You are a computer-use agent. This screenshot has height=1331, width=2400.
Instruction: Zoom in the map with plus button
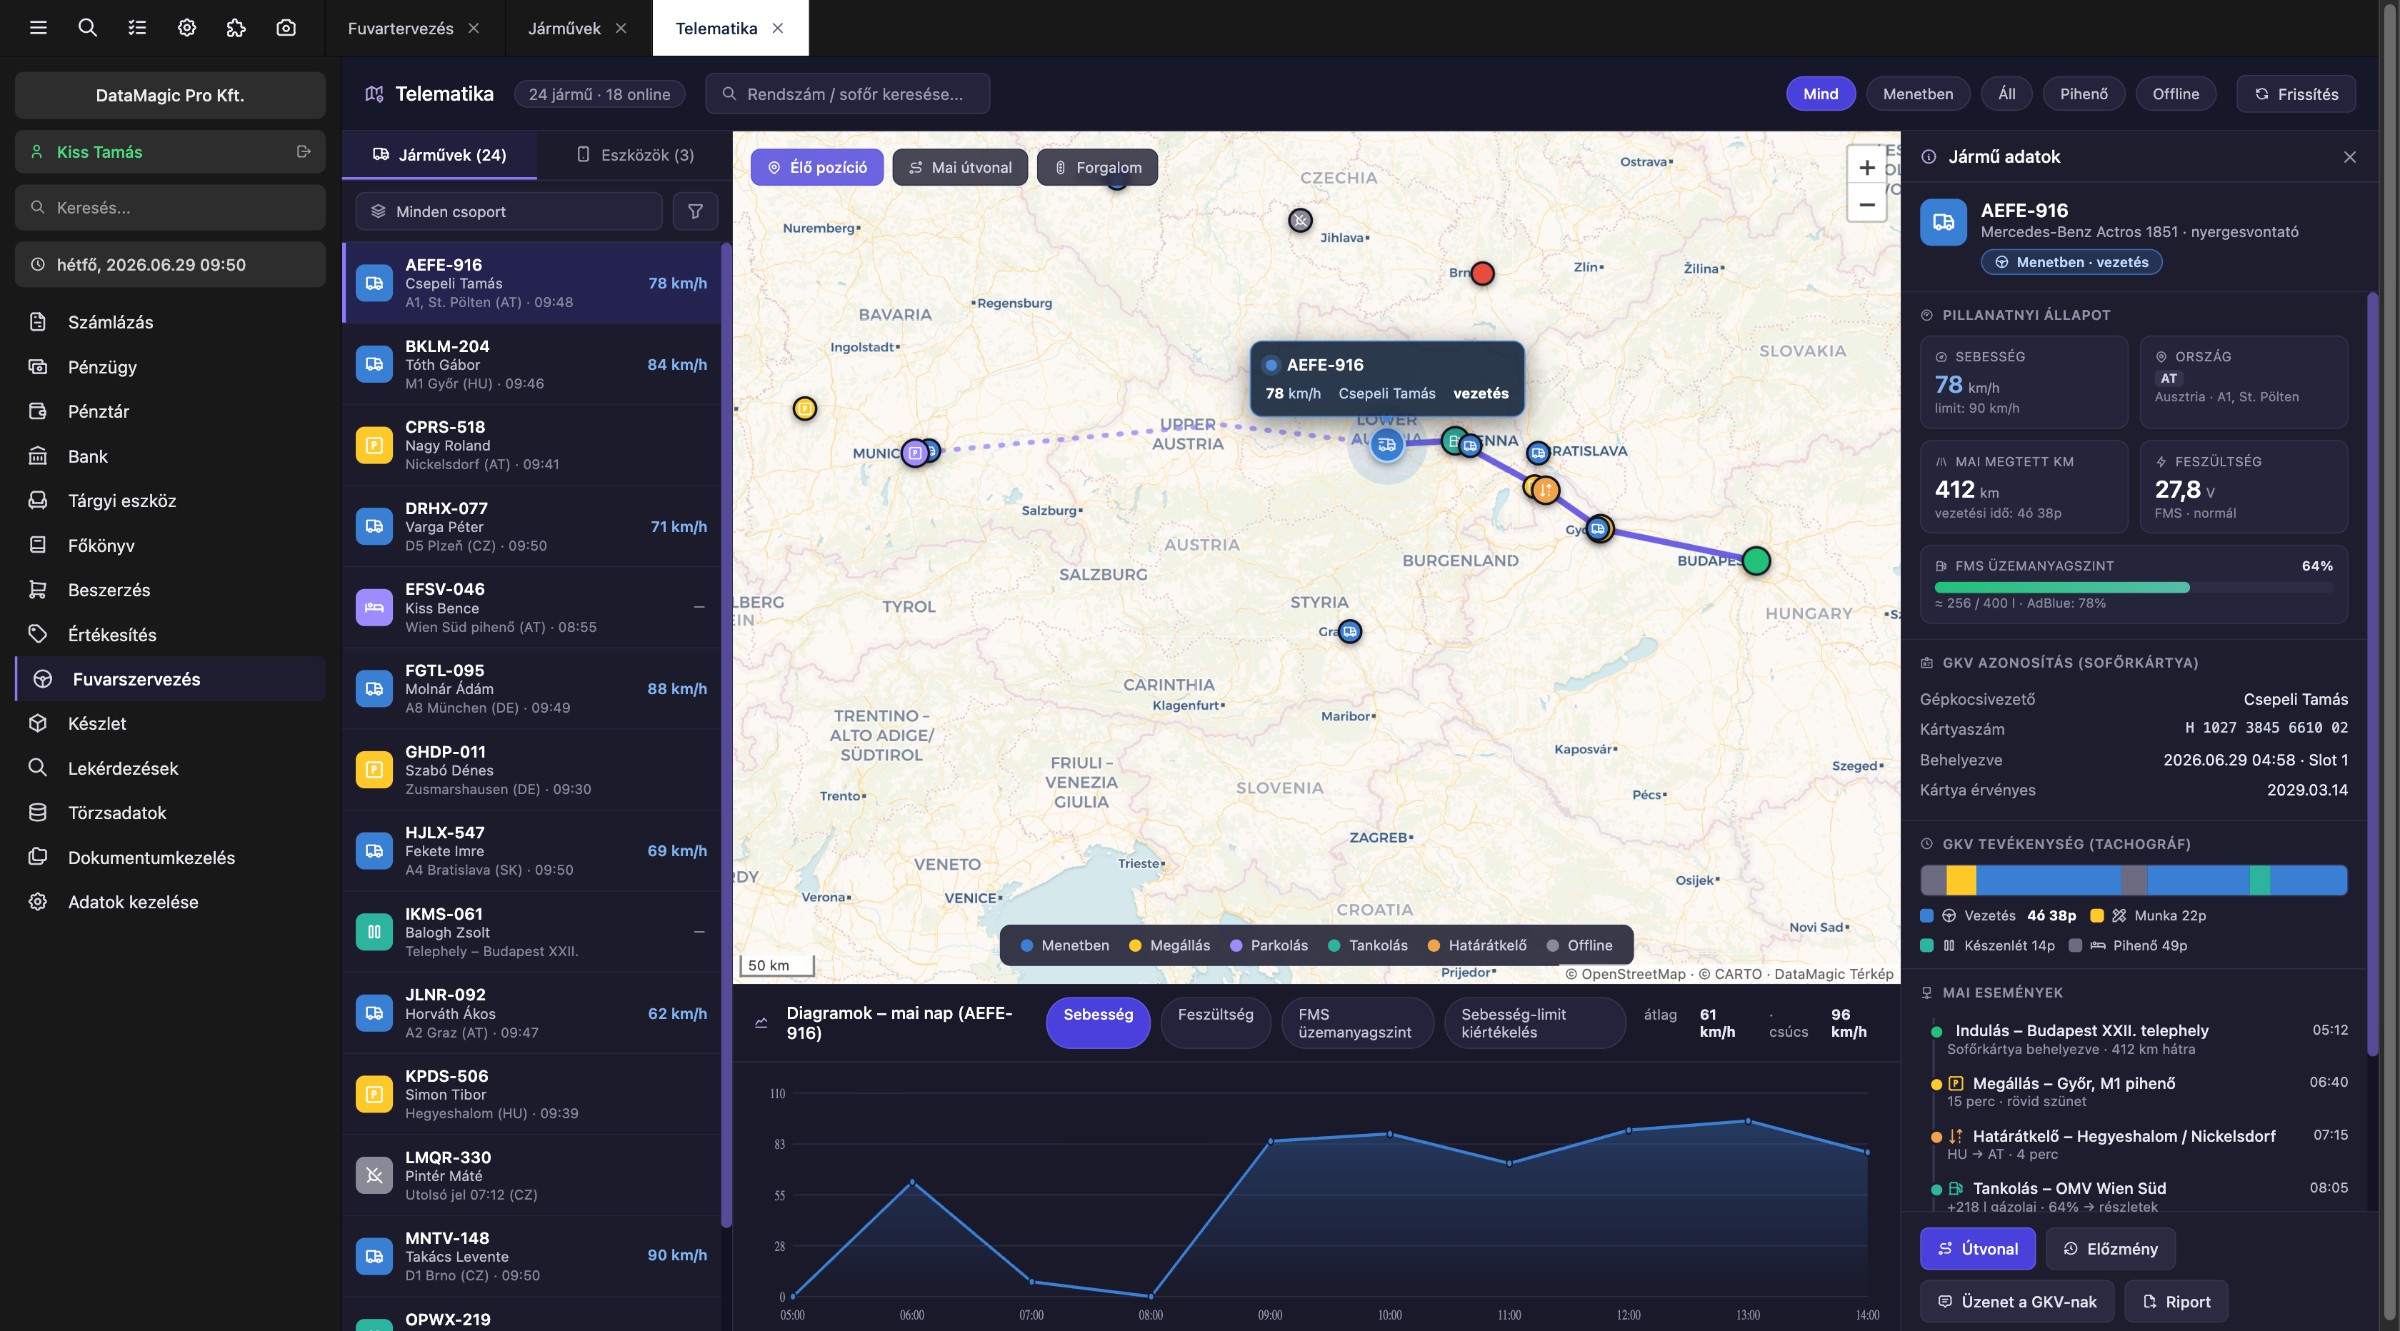click(1866, 167)
